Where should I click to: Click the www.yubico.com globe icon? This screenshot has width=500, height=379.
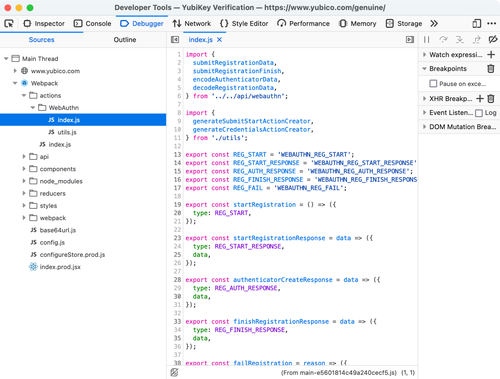click(24, 71)
